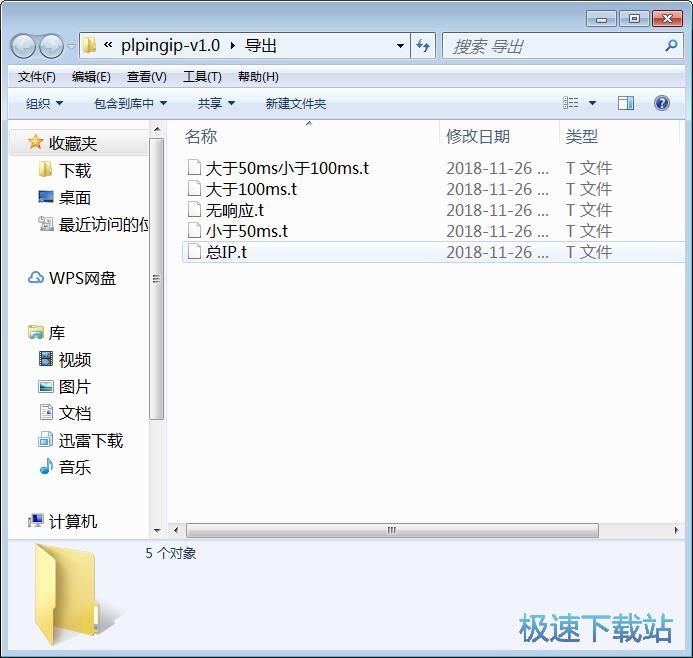
Task: Click the horizontal scrollbar thumb in file list
Action: (392, 529)
